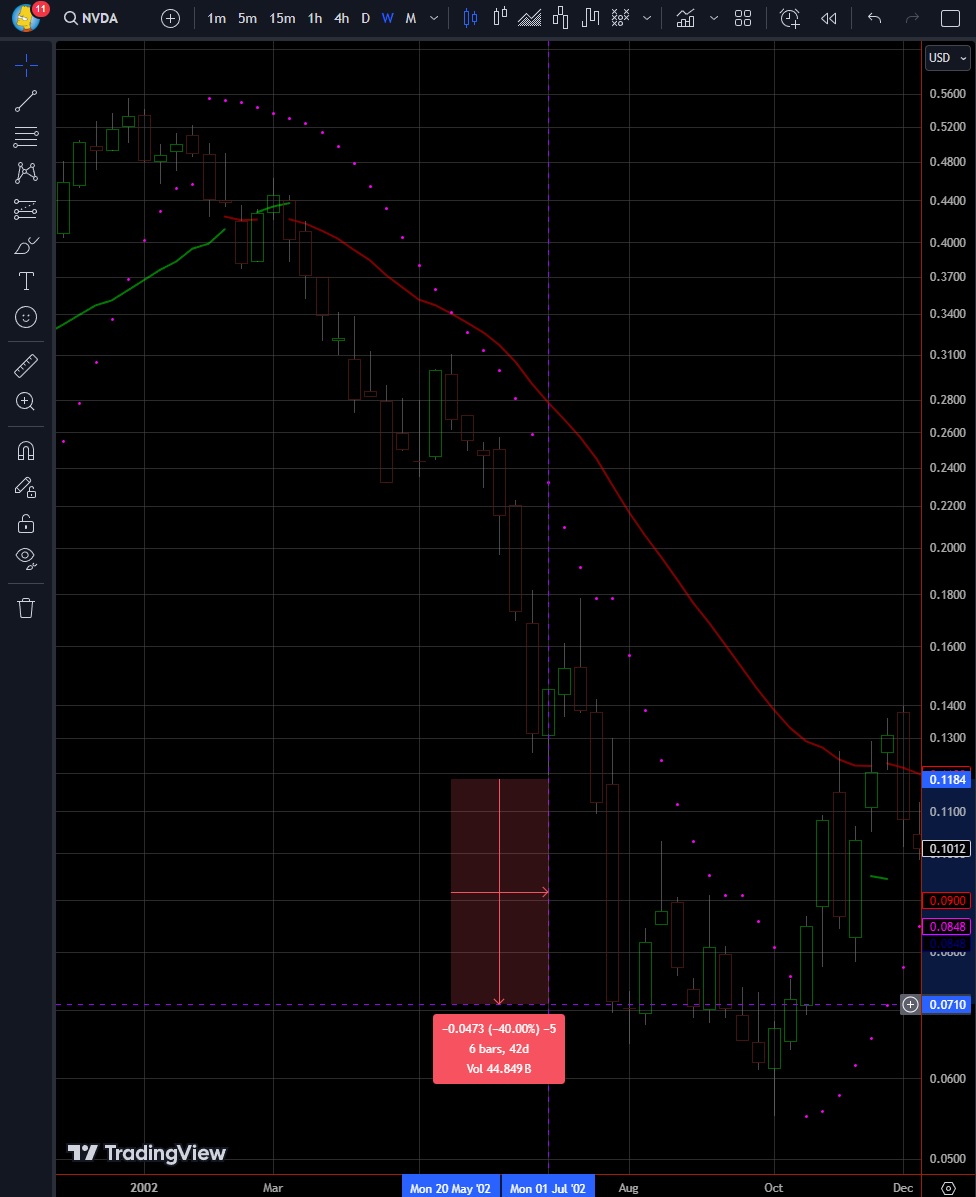Click the red 0.0900 price label

point(947,901)
